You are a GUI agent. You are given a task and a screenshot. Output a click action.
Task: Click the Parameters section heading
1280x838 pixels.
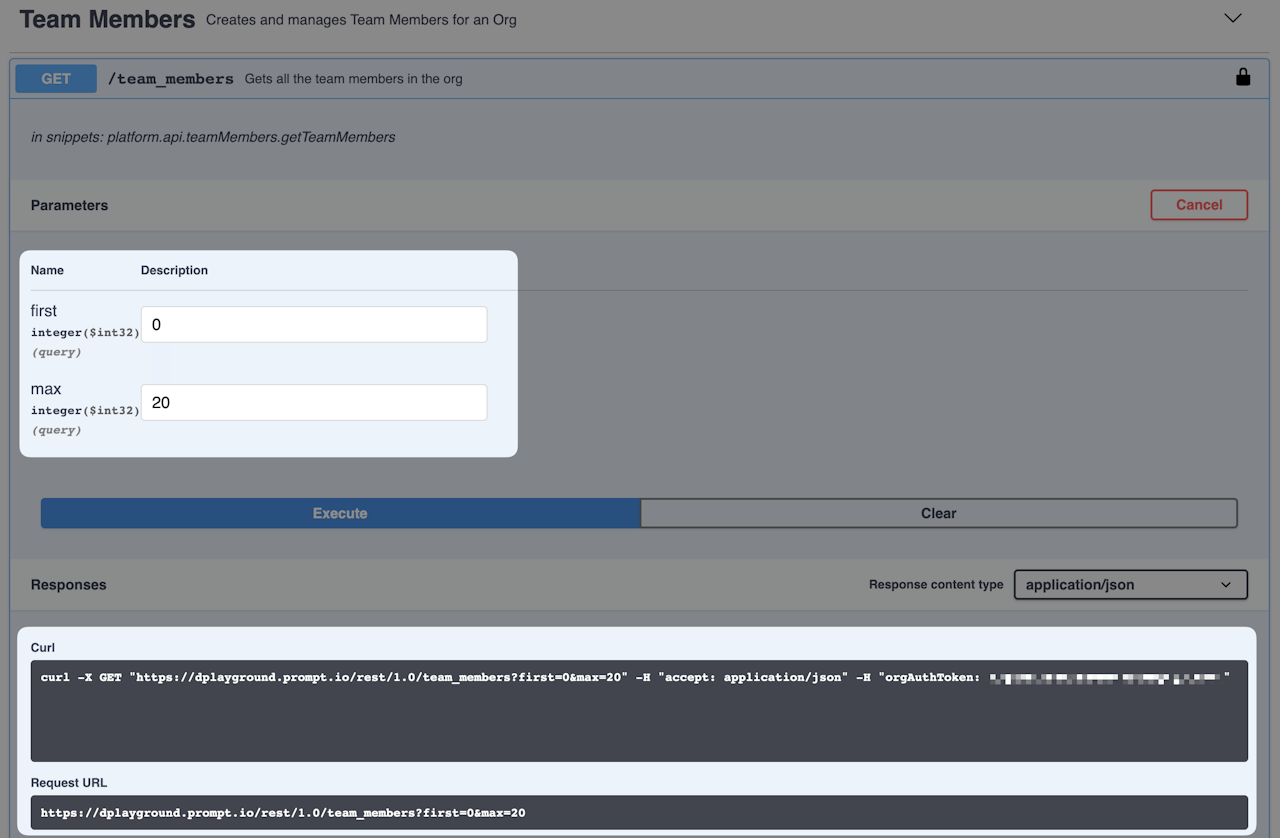pos(69,205)
